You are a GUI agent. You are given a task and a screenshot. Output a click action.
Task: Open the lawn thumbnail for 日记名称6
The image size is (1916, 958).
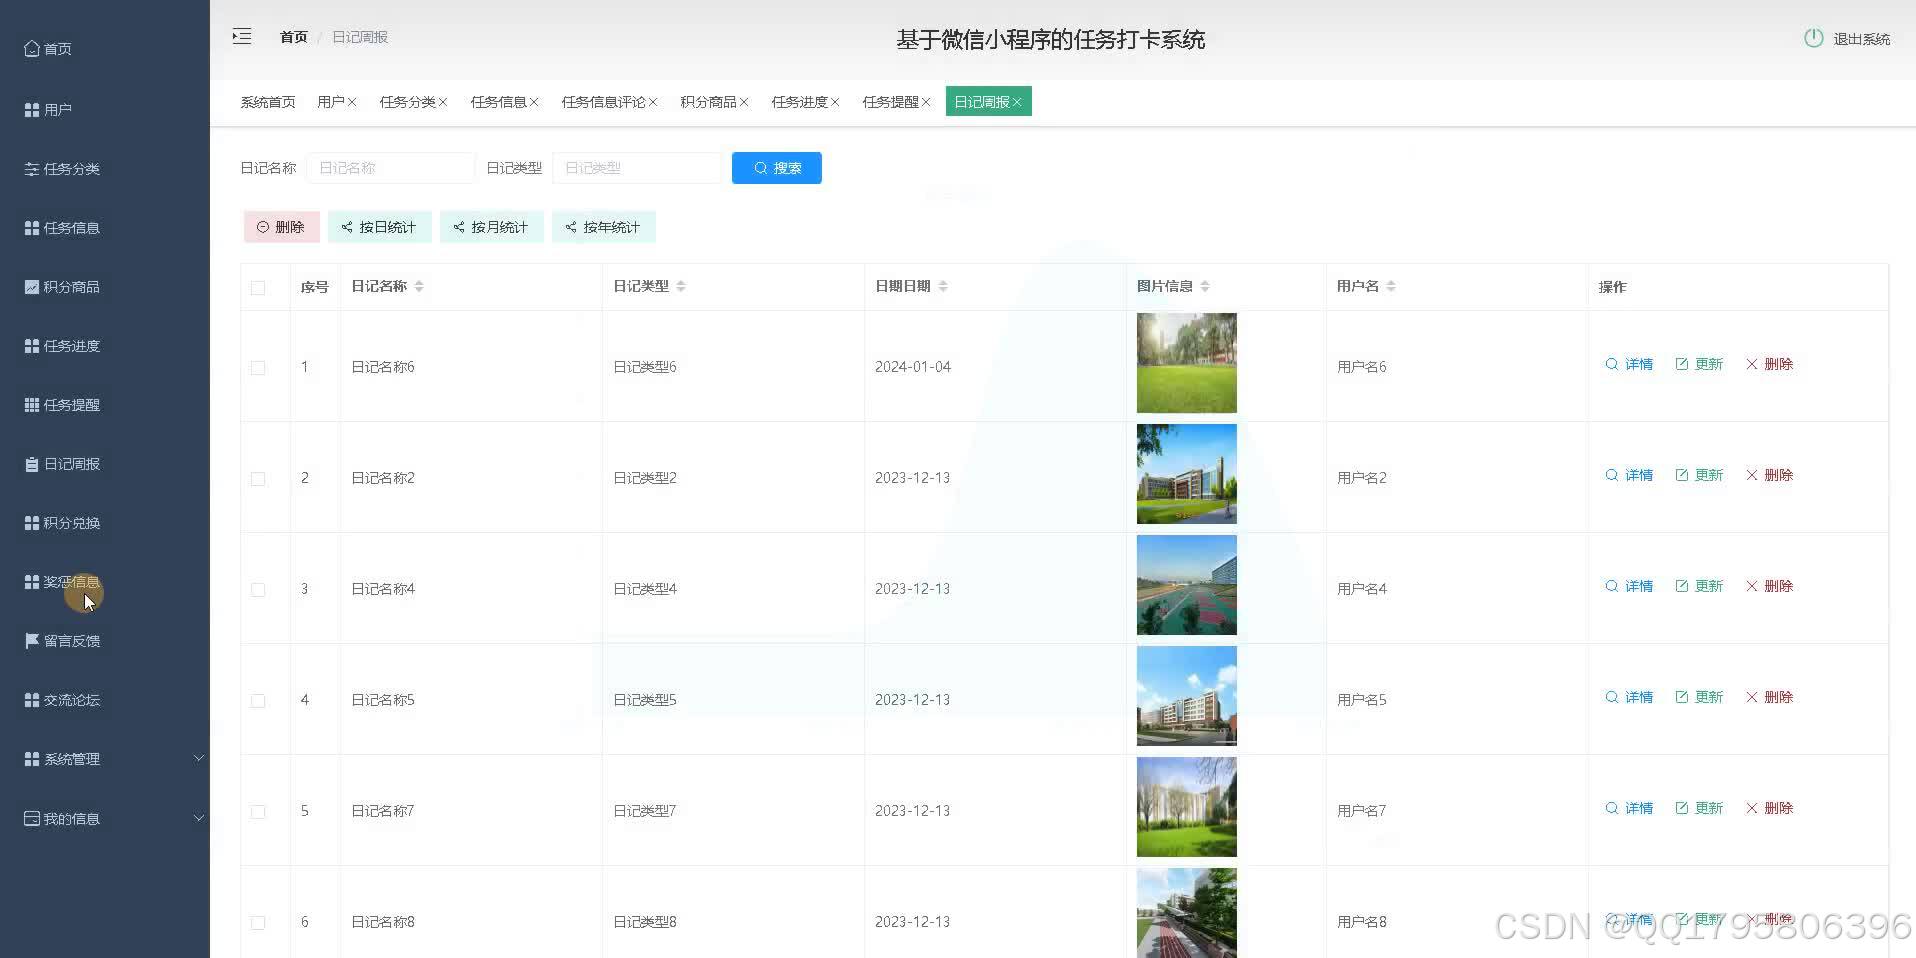(1187, 363)
